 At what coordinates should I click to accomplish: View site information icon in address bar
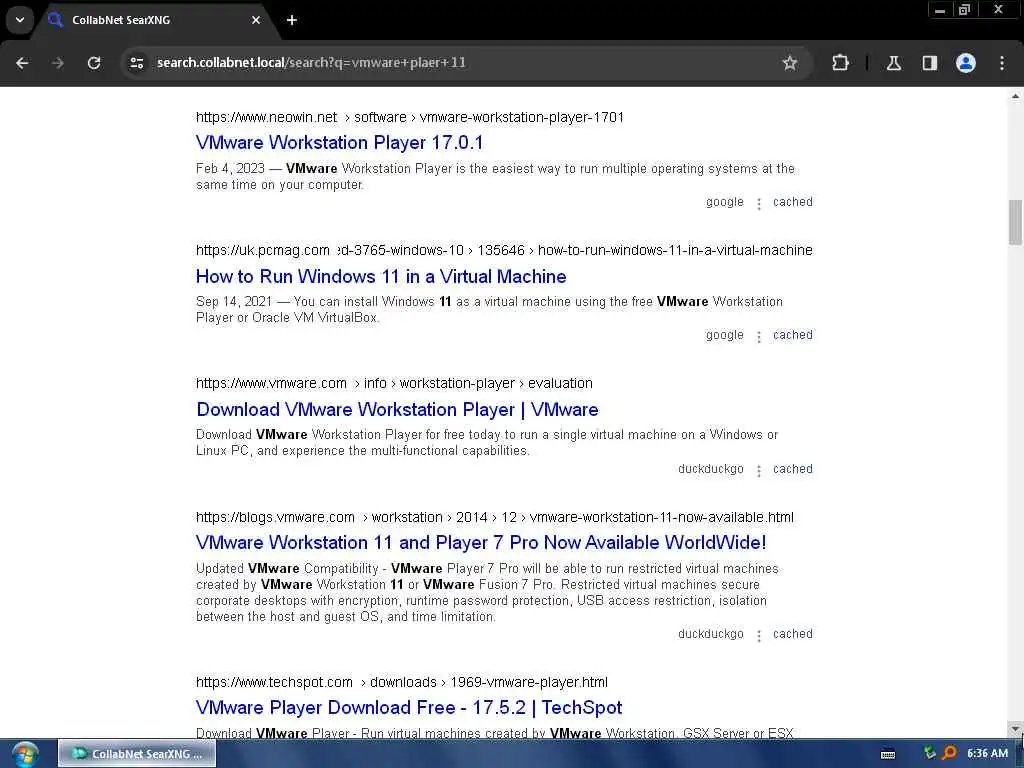click(x=137, y=63)
